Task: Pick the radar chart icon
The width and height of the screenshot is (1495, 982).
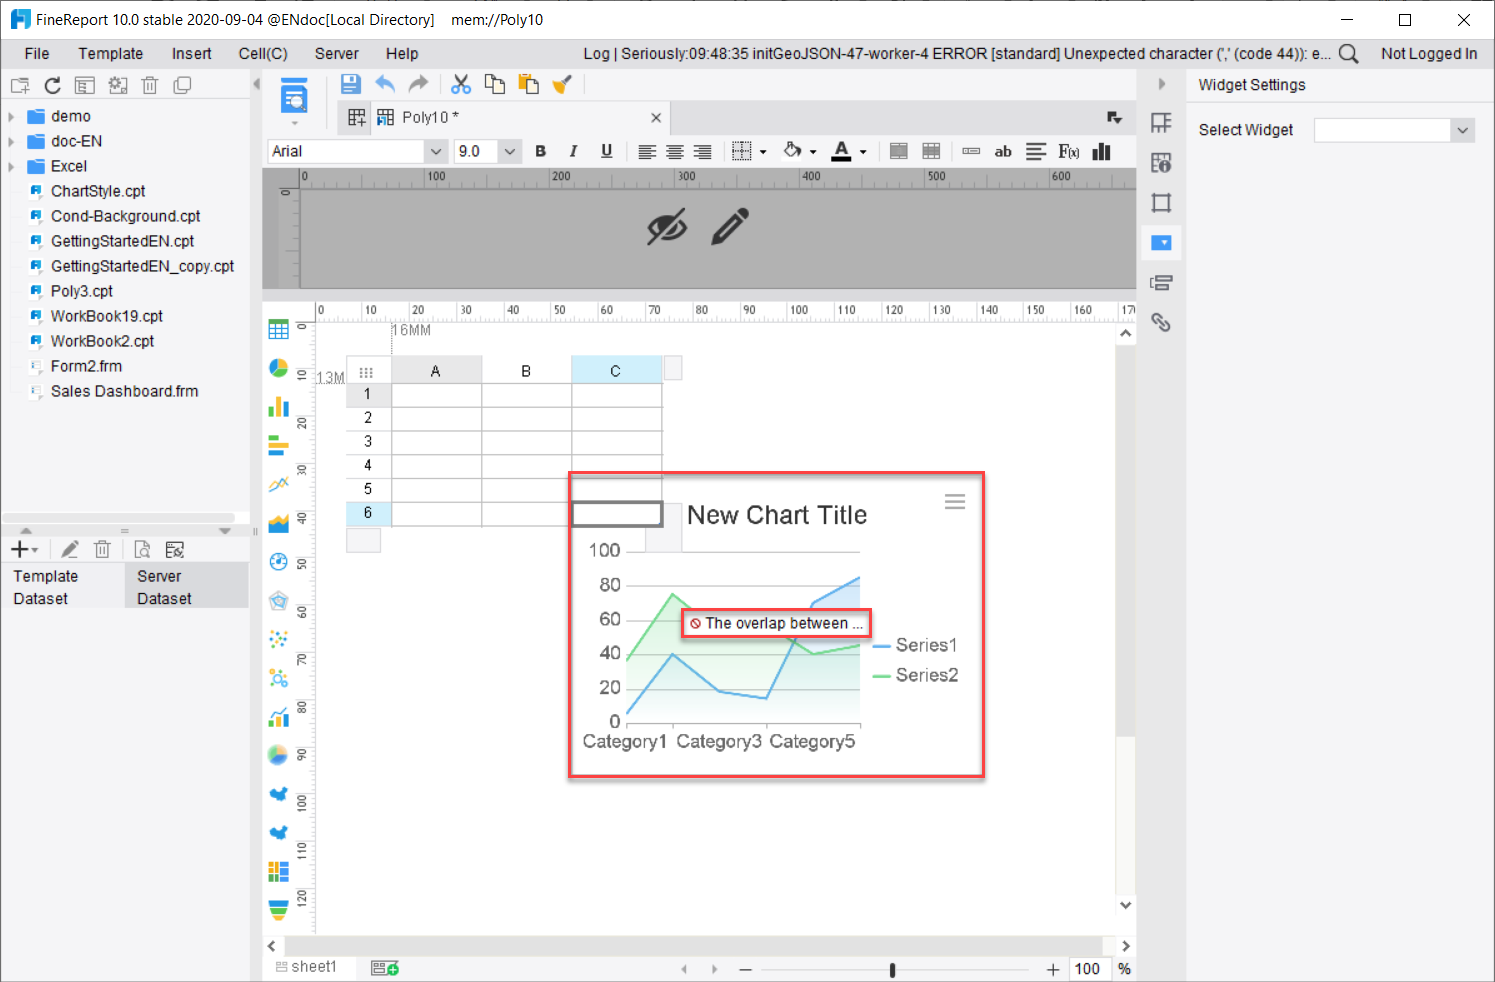Action: click(279, 601)
